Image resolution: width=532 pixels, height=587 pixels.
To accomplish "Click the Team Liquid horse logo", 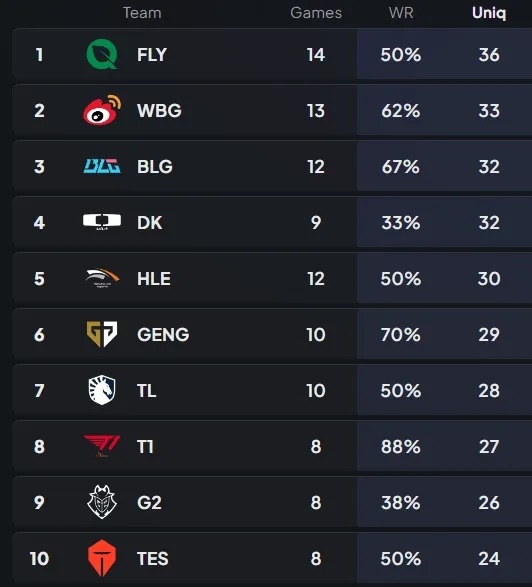I will 102,390.
